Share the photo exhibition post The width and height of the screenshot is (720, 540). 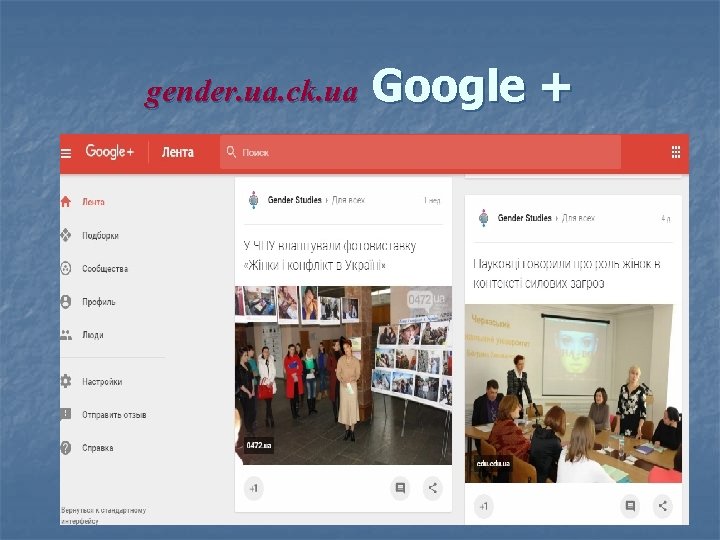[x=433, y=488]
